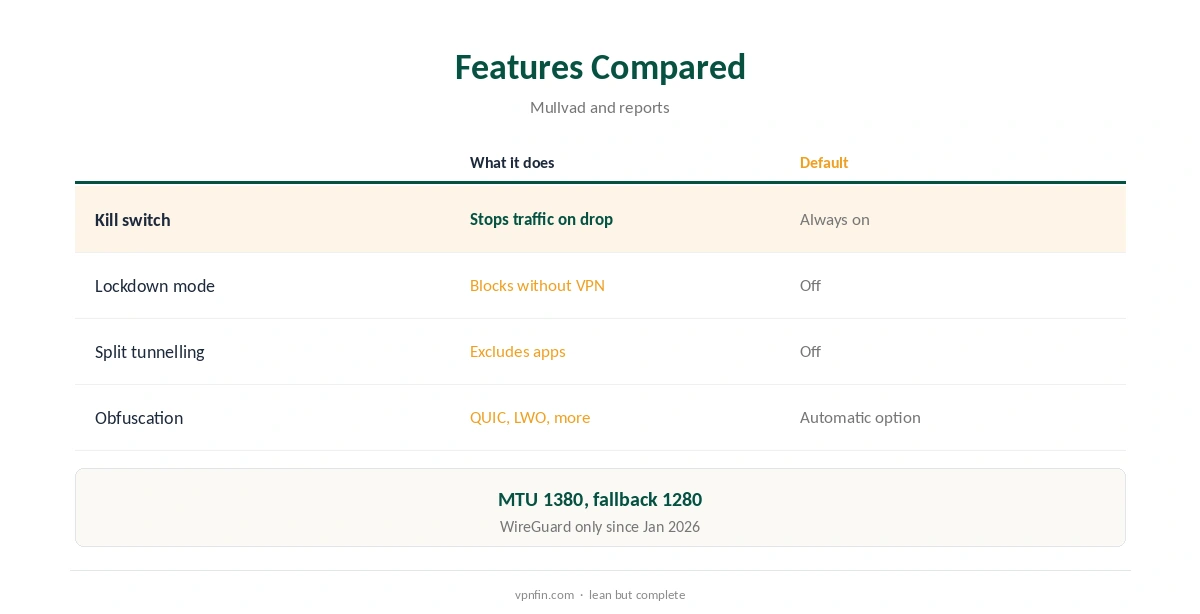Click the 'Off' value for Split tunnelling
This screenshot has width=1200, height=614.
point(810,352)
